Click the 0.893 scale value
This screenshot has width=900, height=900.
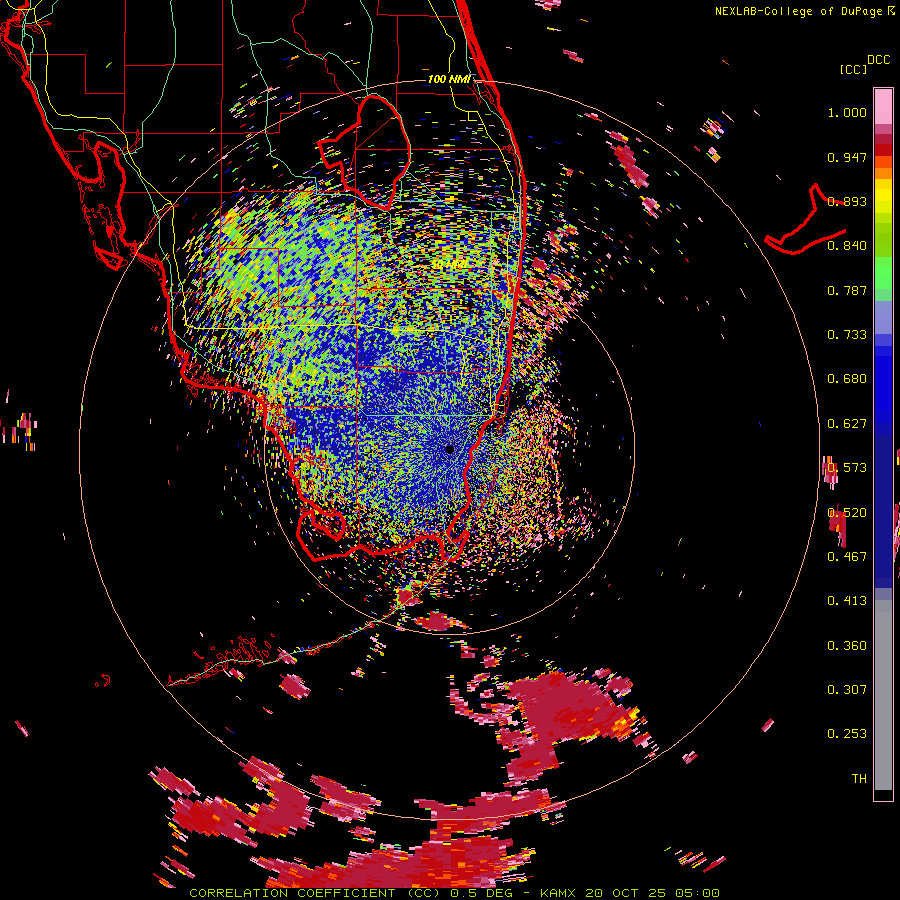click(847, 201)
